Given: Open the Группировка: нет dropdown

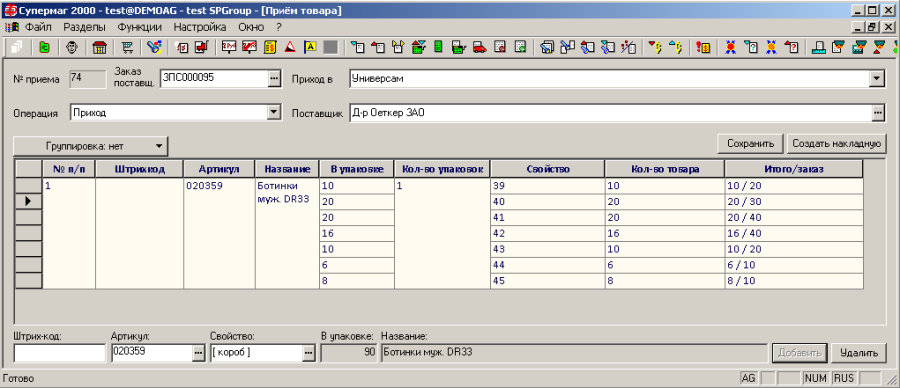Looking at the screenshot, I should 91,146.
